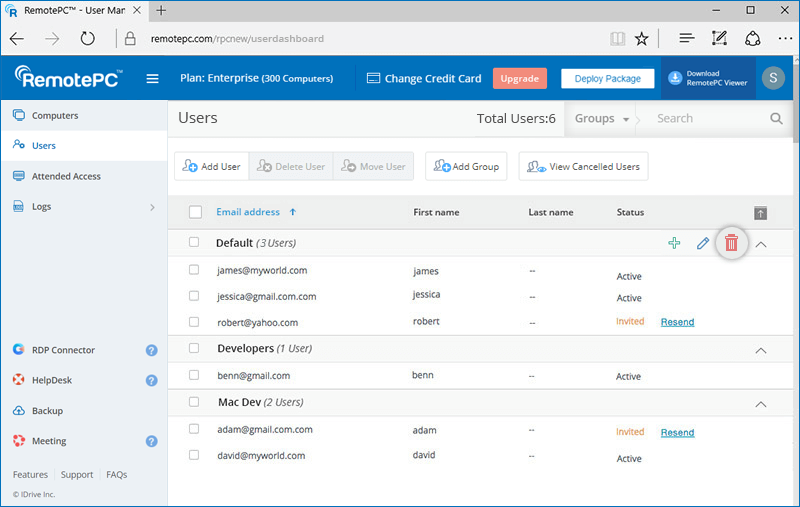Click the Deploy Package button
The width and height of the screenshot is (800, 507).
[608, 79]
